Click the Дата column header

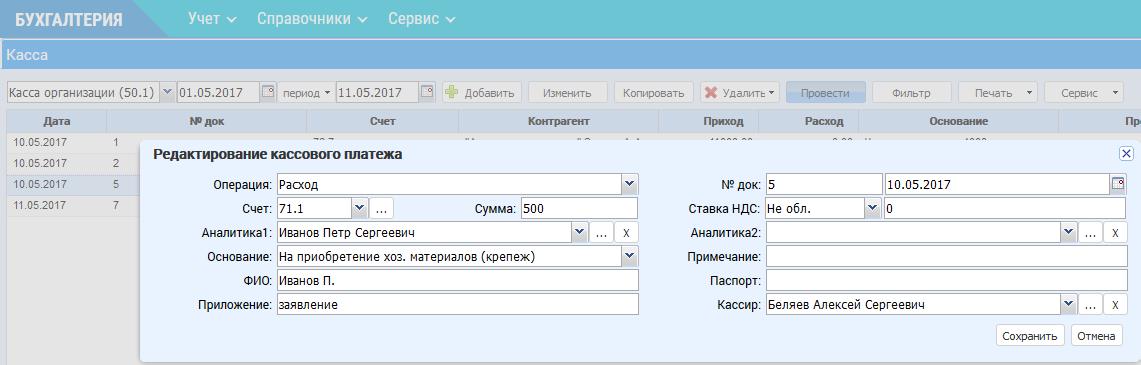point(57,121)
